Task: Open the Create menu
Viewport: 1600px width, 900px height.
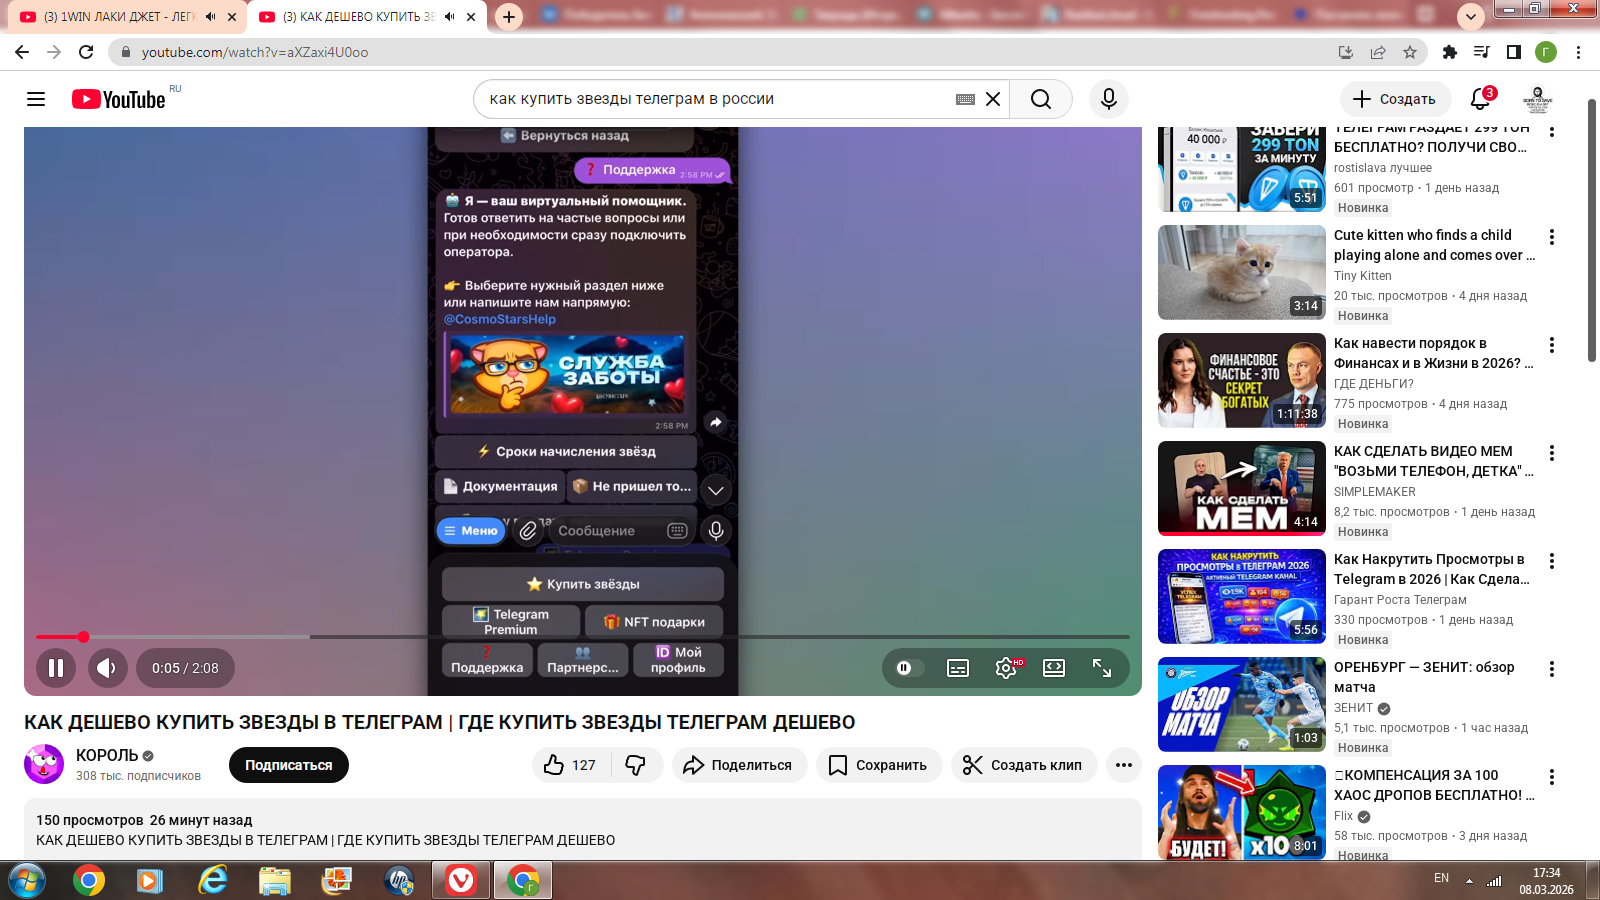Action: [1395, 99]
